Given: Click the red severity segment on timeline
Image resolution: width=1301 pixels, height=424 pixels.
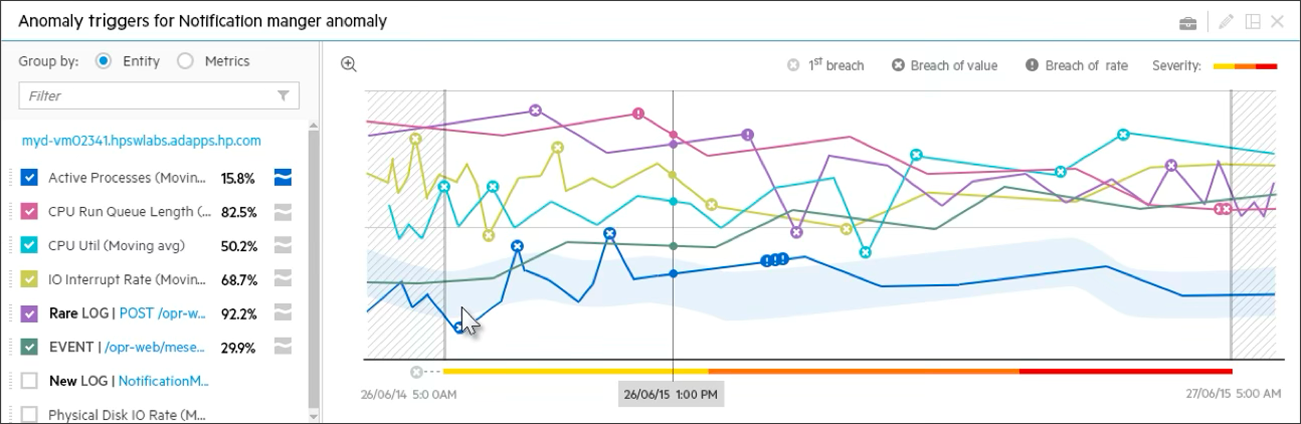Looking at the screenshot, I should pos(1125,371).
